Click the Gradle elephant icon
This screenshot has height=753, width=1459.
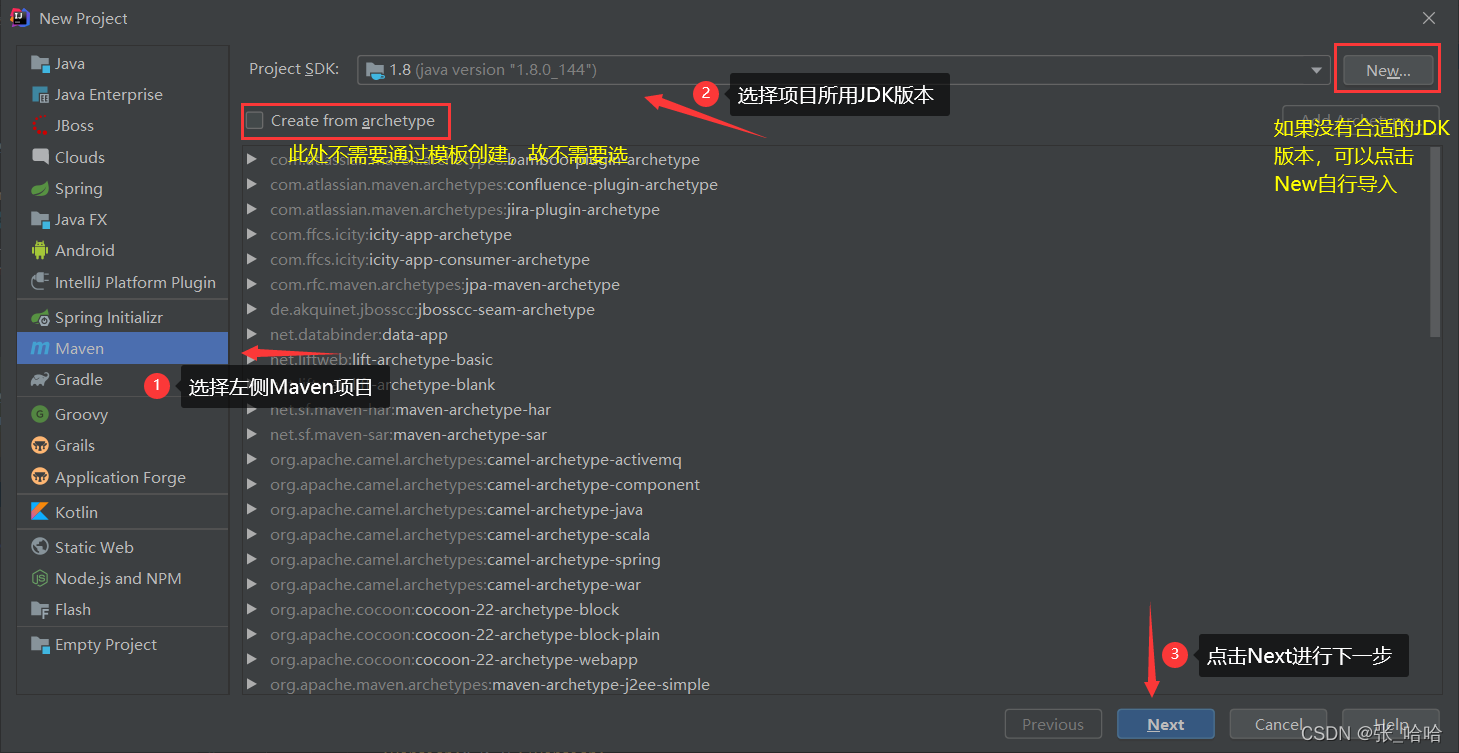[40, 380]
